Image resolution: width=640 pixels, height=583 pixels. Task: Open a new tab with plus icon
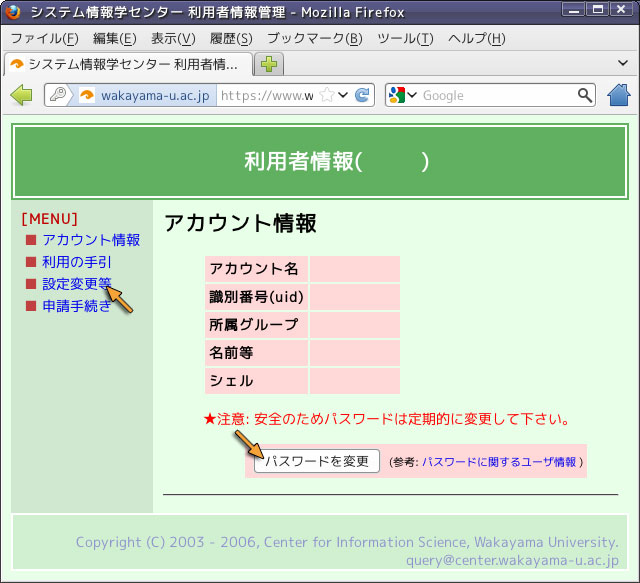(x=269, y=64)
